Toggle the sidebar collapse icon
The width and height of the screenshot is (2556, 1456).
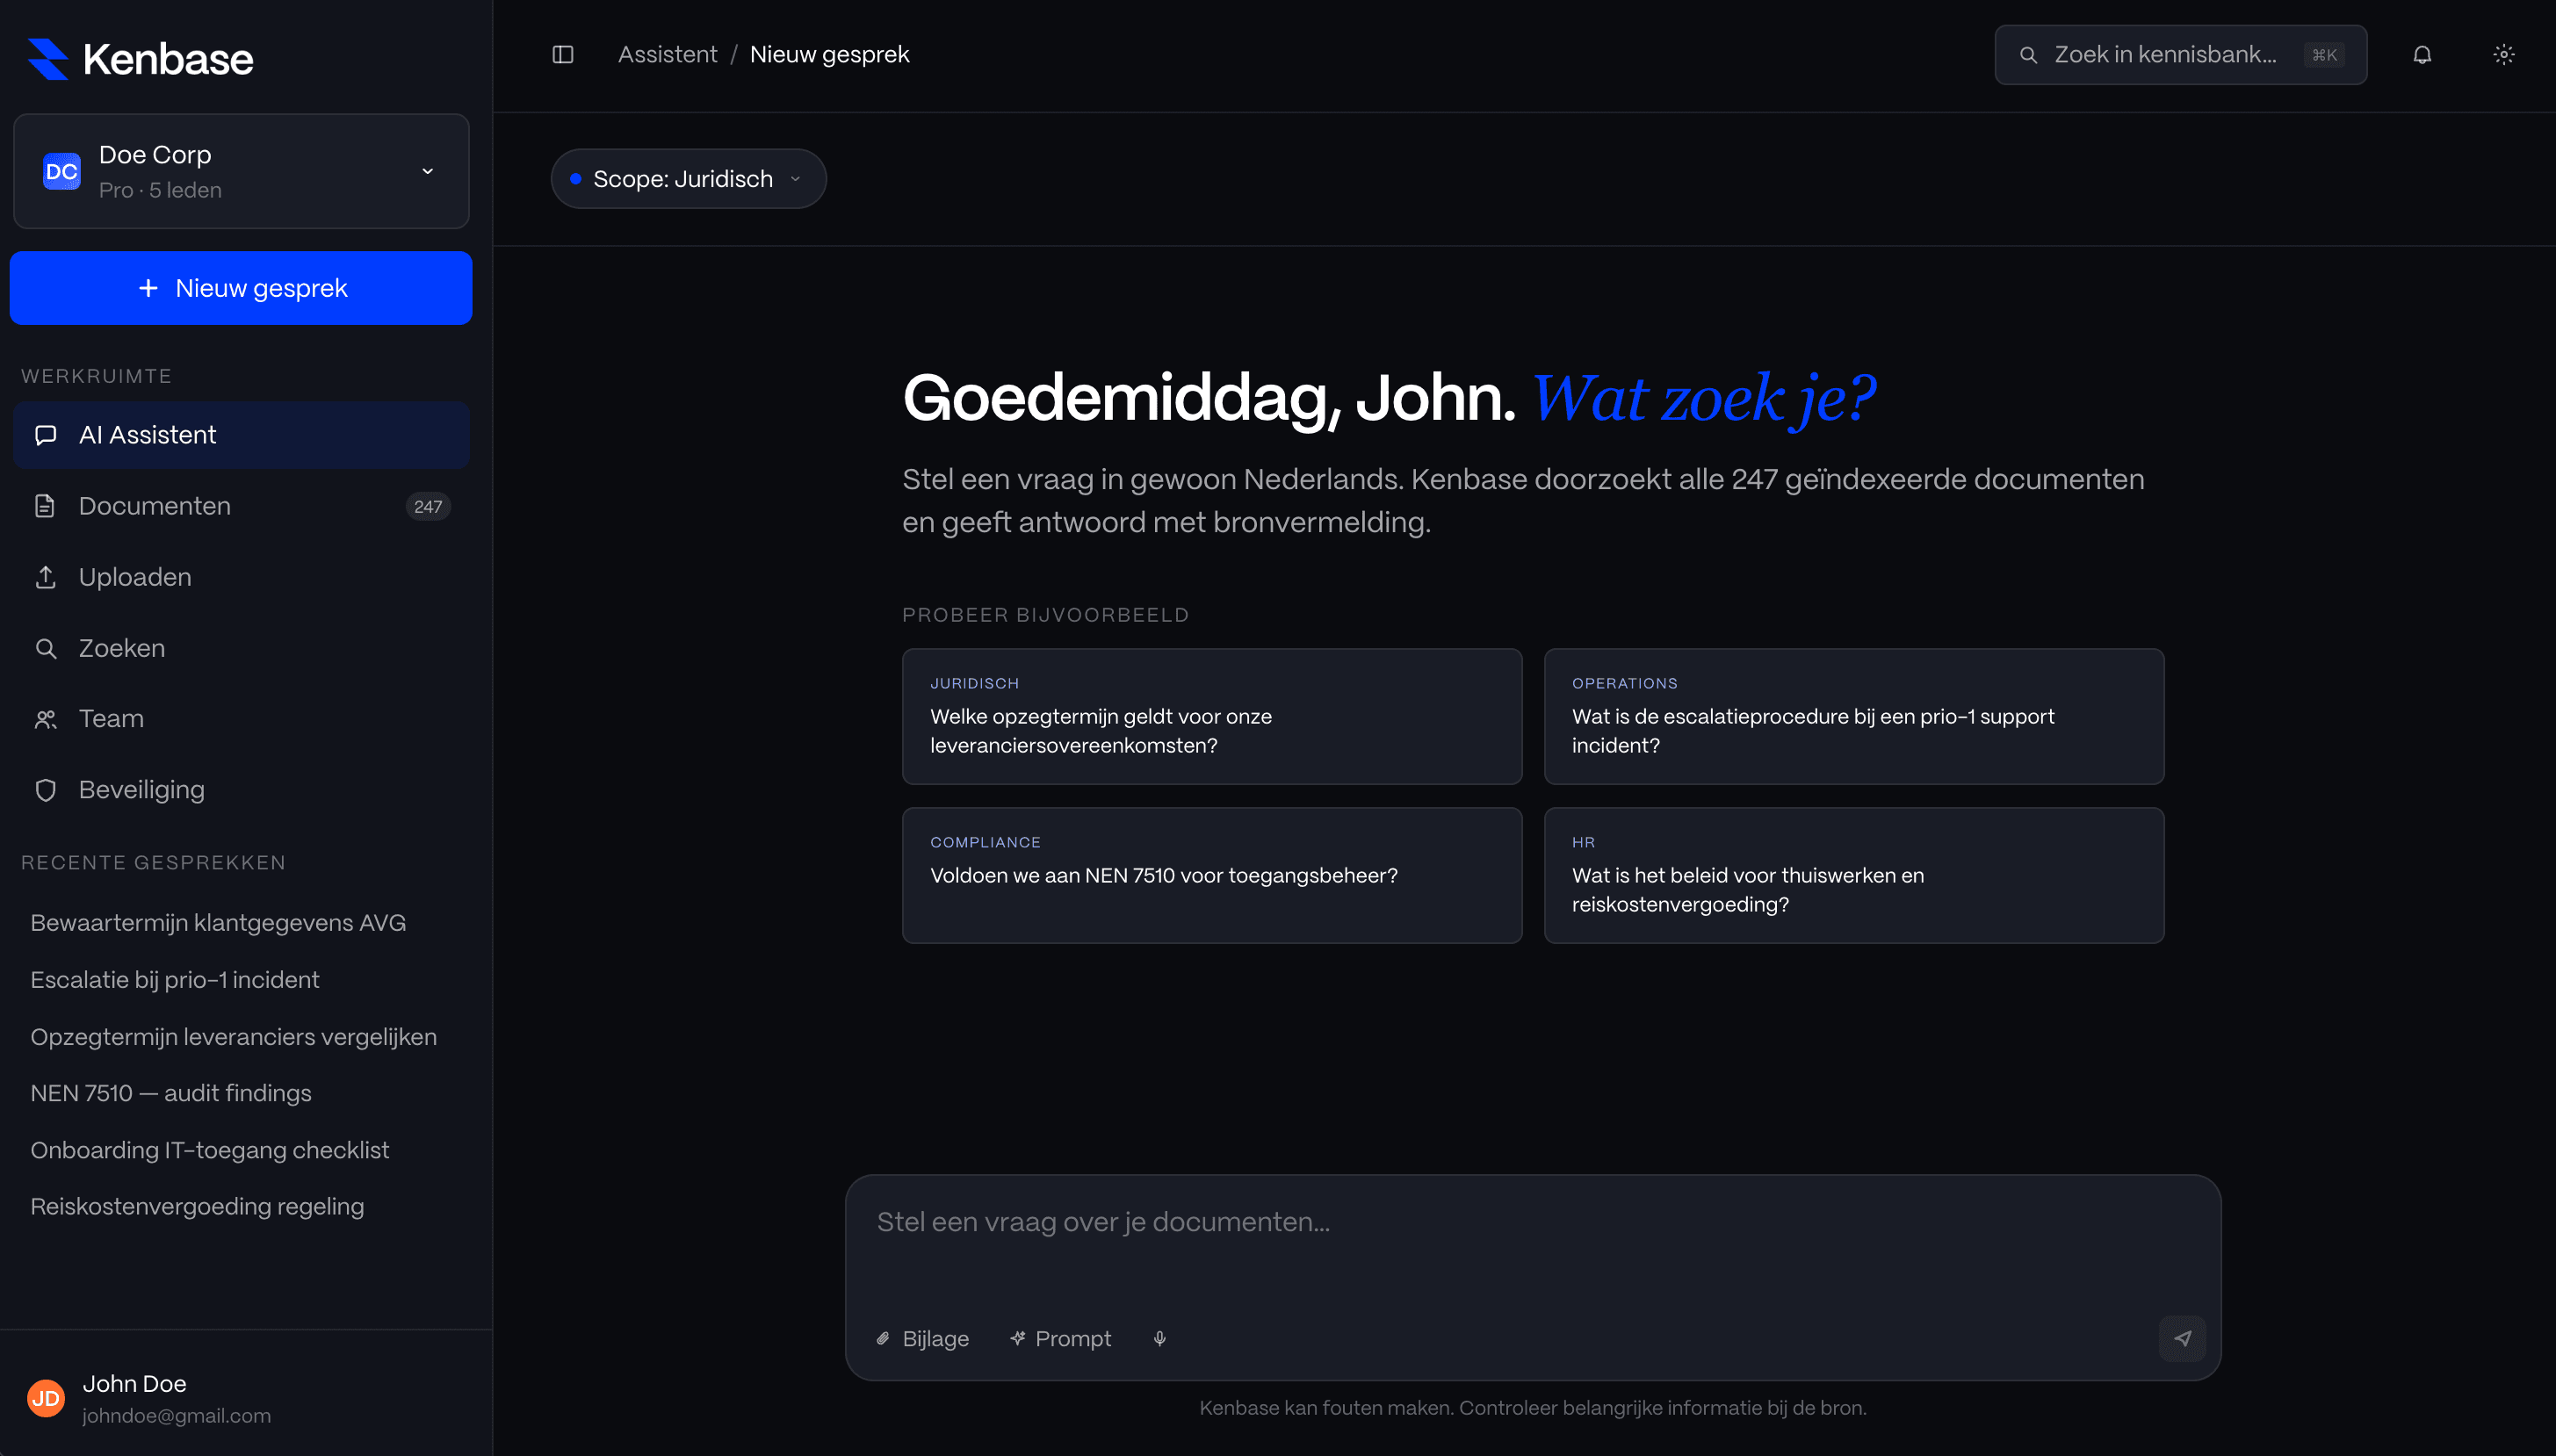coord(563,55)
